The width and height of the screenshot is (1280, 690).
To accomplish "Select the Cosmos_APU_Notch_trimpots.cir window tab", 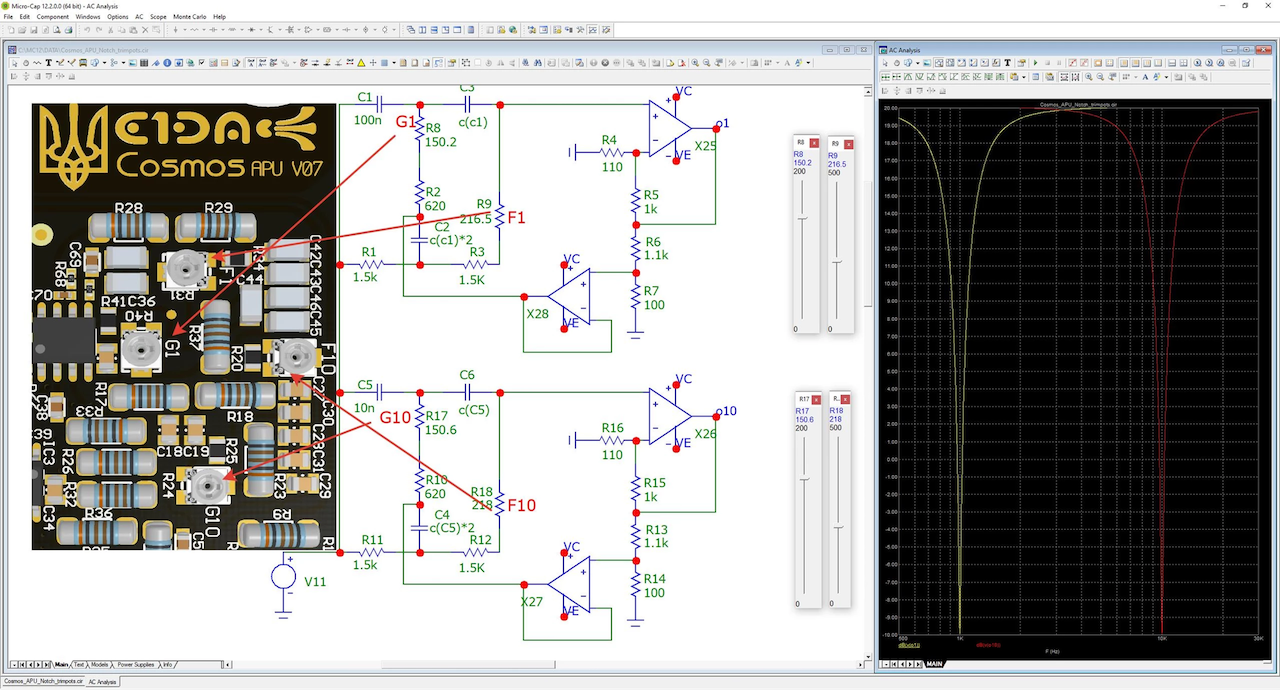I will [x=43, y=681].
